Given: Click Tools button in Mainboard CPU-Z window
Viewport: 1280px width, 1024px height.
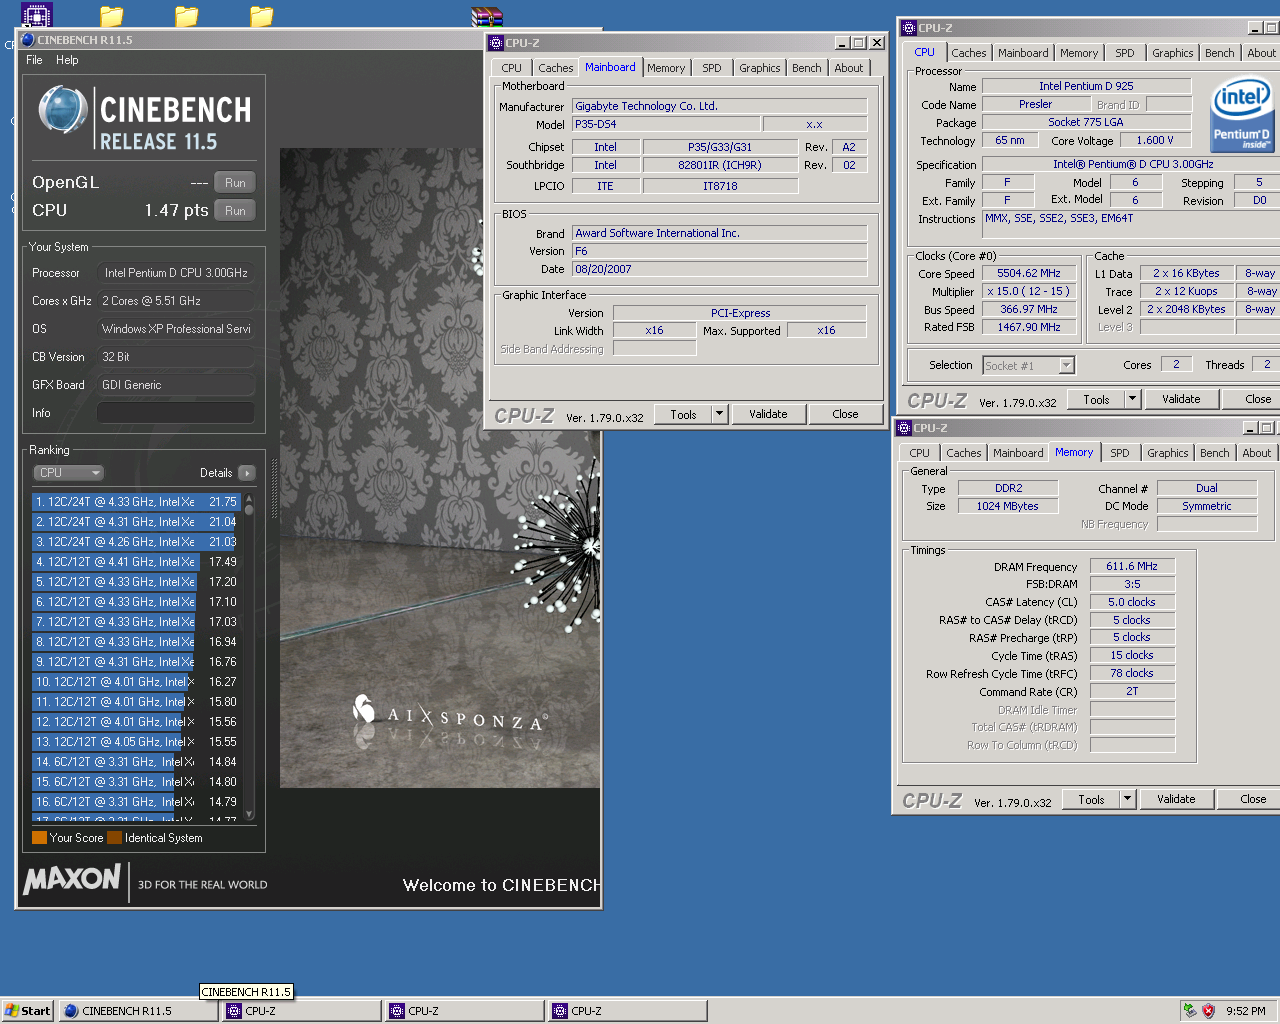Looking at the screenshot, I should 684,414.
